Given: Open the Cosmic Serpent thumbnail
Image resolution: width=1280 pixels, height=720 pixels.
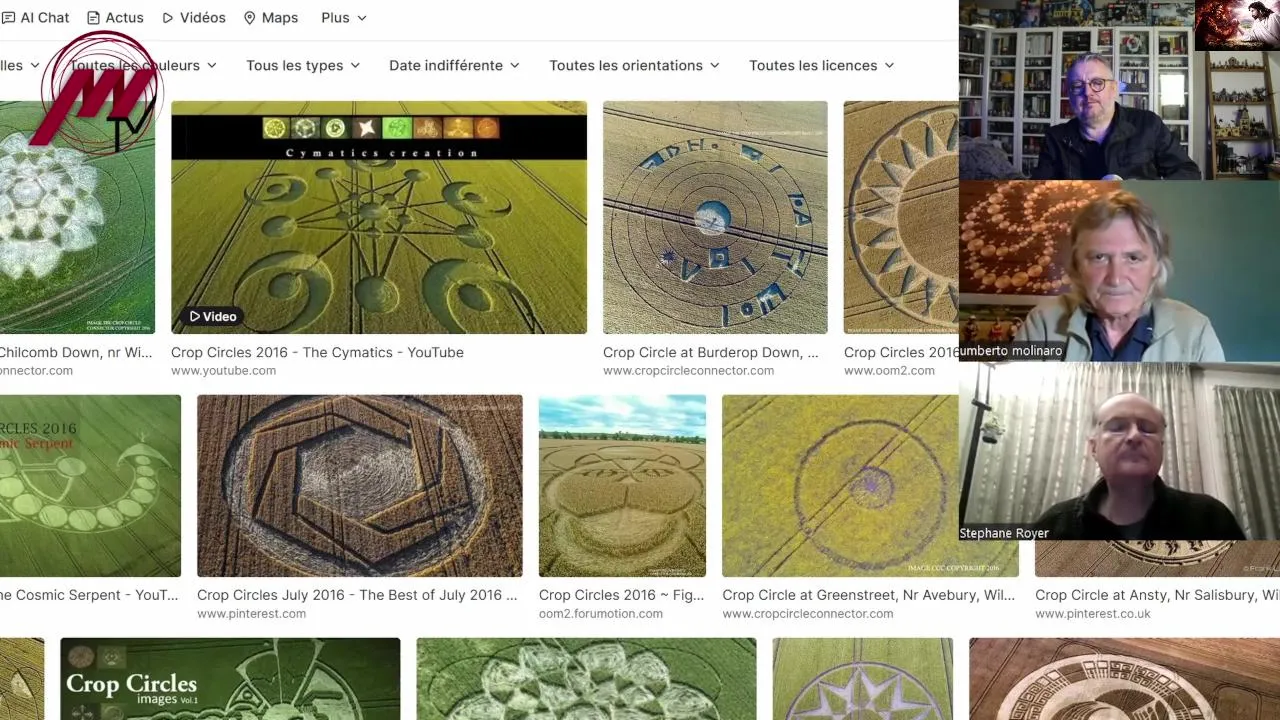Looking at the screenshot, I should tap(90, 486).
